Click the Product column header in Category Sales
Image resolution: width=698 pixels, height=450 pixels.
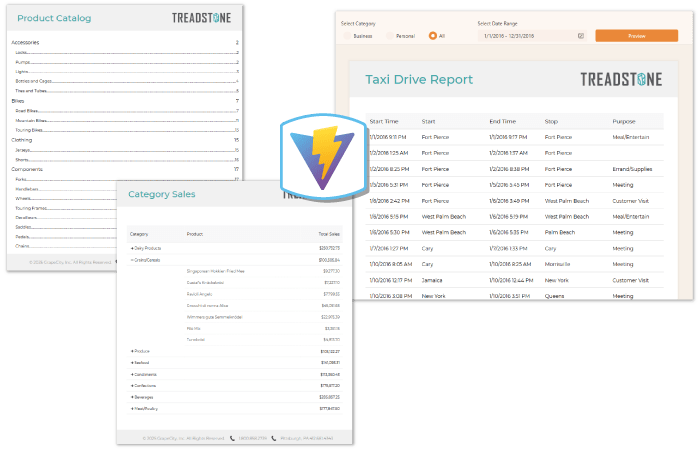pyautogui.click(x=195, y=234)
